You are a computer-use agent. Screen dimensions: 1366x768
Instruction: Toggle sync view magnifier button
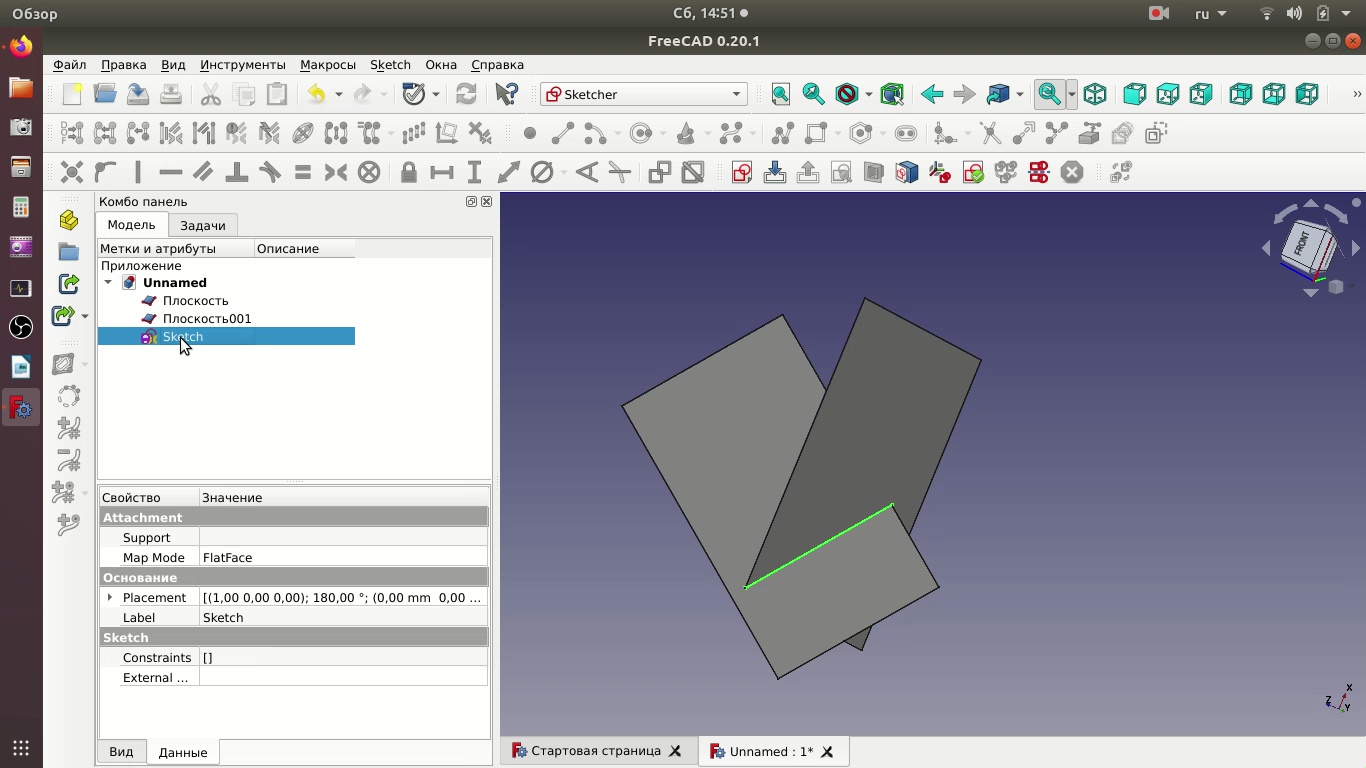pos(1049,94)
